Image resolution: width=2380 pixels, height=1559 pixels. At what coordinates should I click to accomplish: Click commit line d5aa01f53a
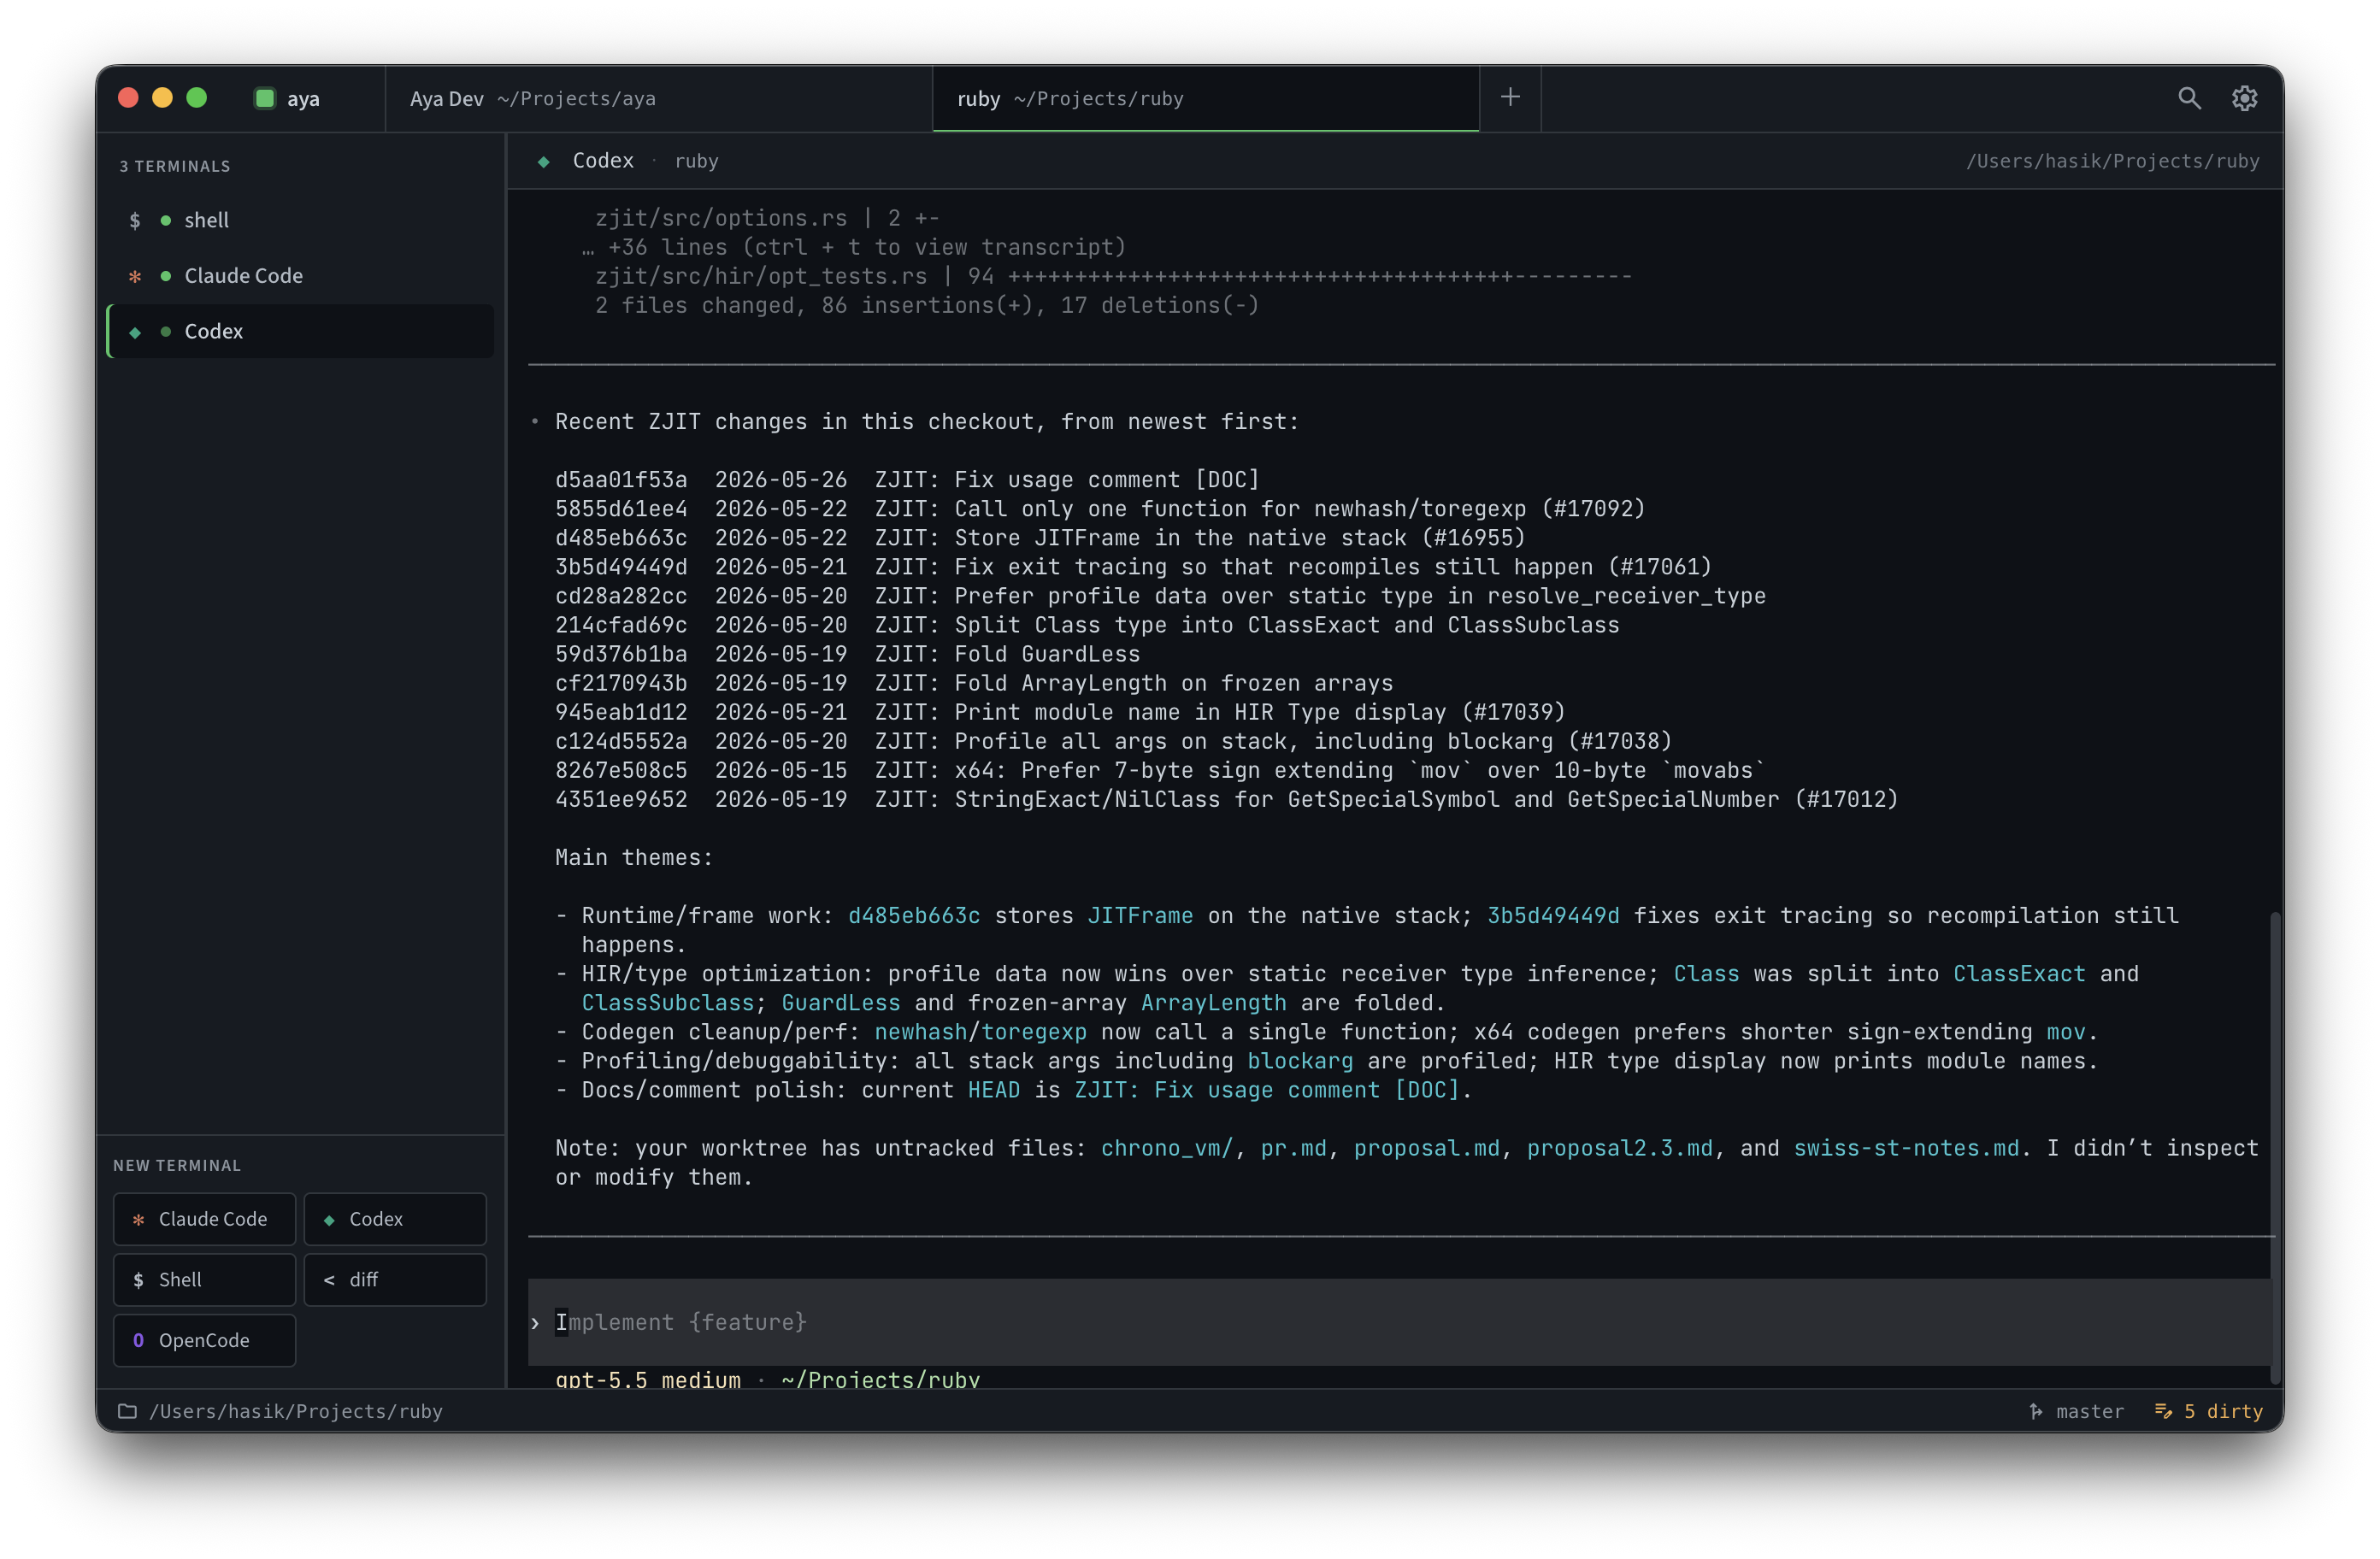click(907, 479)
